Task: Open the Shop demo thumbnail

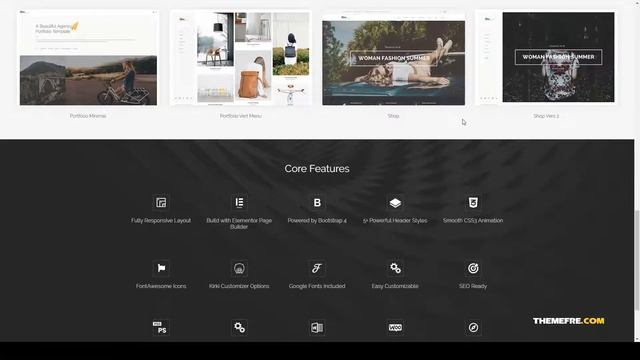Action: click(x=393, y=58)
